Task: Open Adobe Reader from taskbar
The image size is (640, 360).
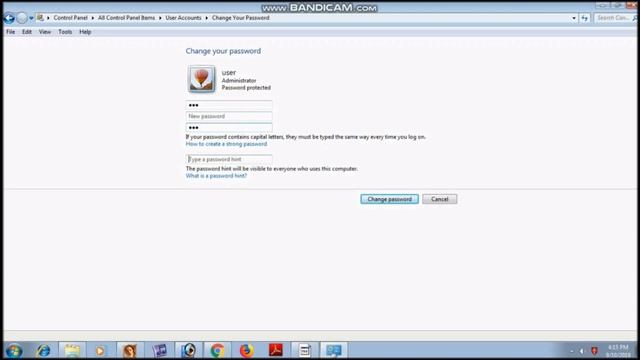Action: pos(276,351)
